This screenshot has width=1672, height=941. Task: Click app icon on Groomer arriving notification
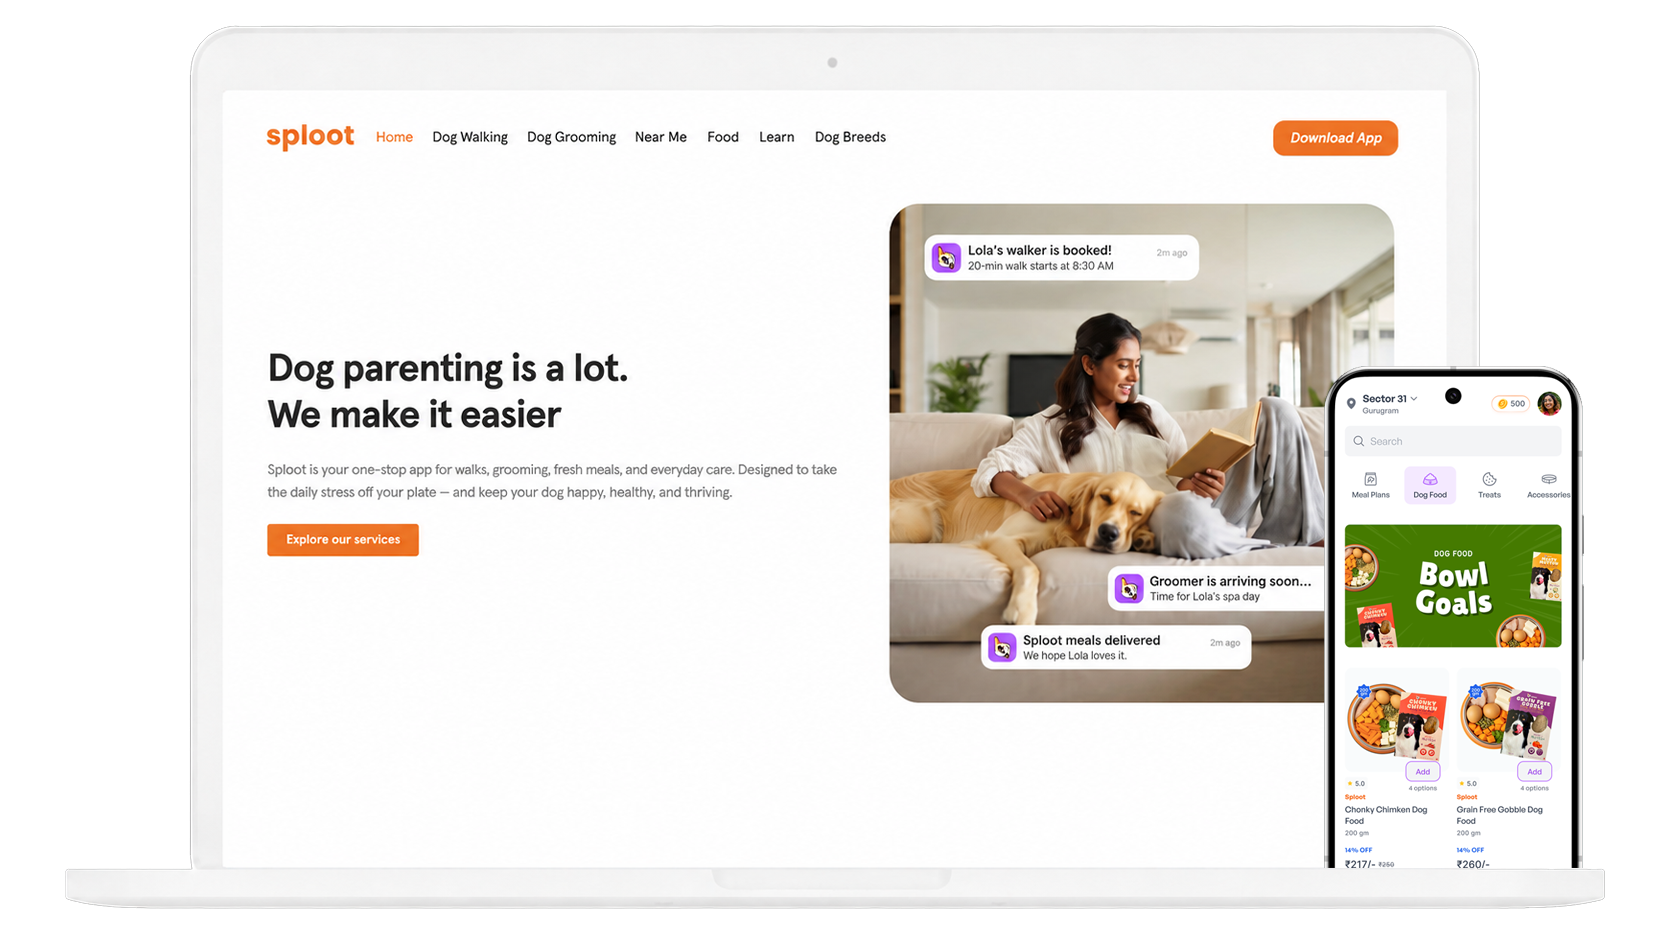coord(1129,588)
